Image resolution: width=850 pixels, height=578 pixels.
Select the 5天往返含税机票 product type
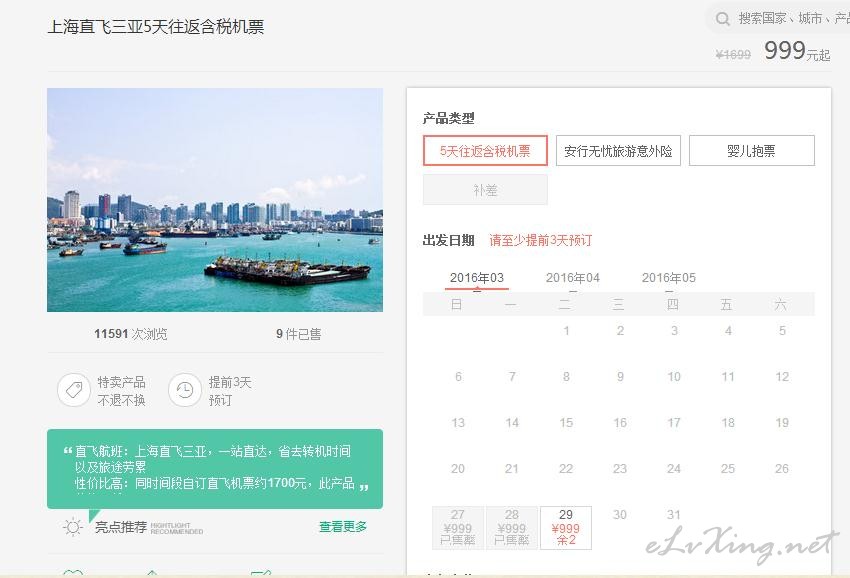point(485,151)
